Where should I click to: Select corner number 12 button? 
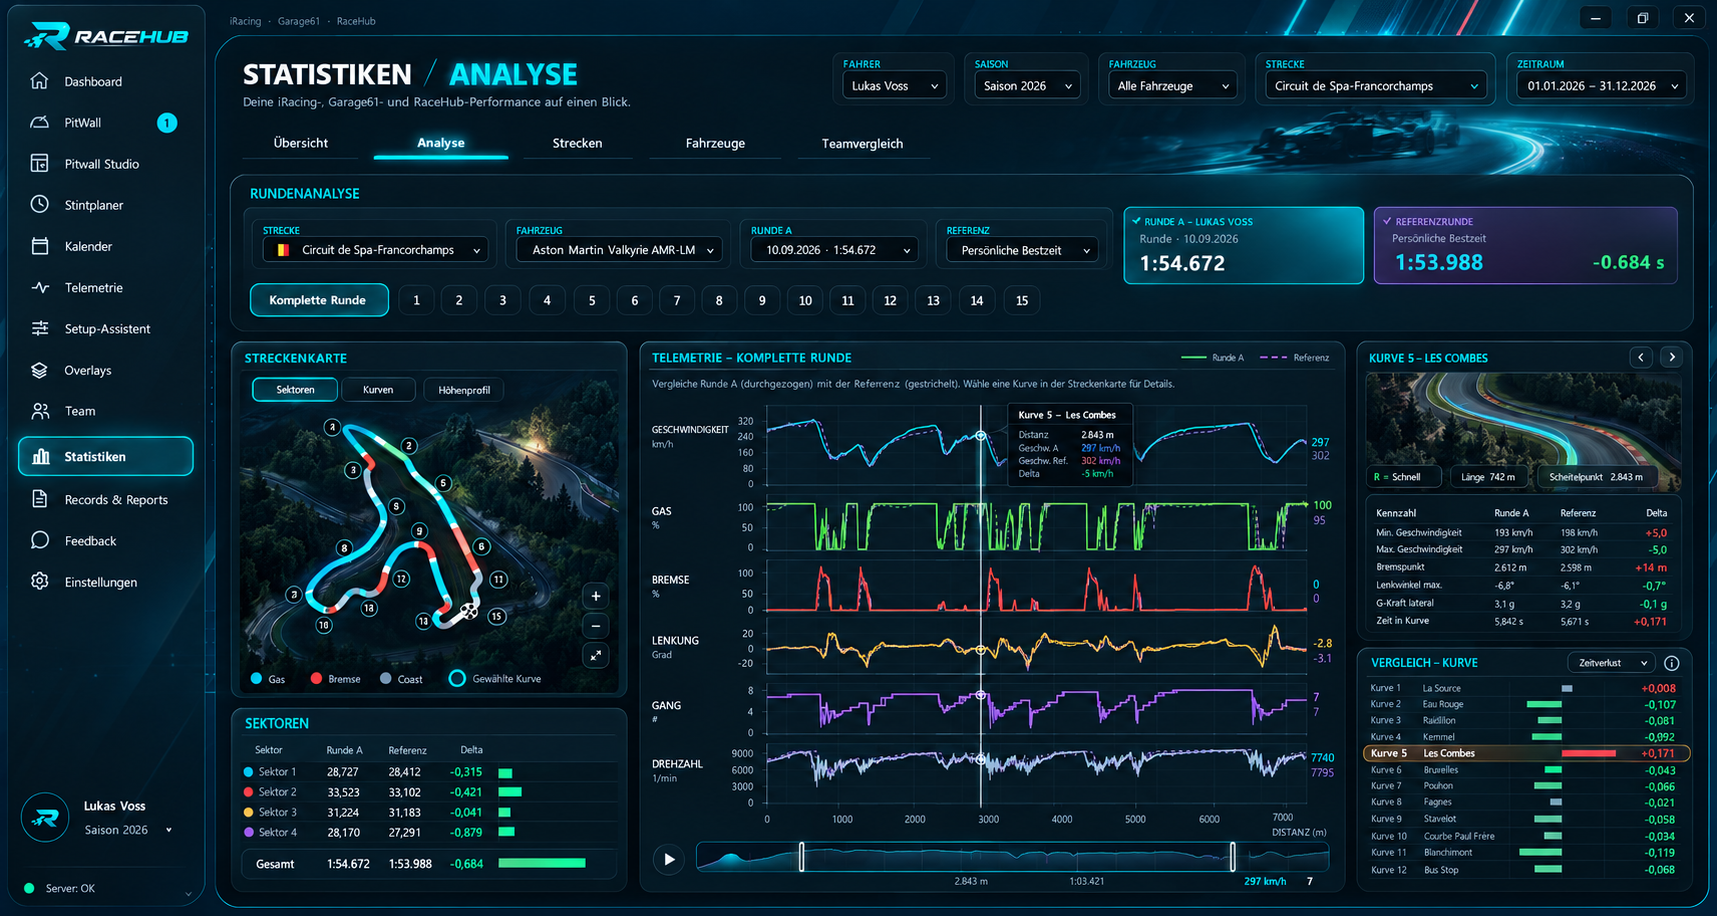[x=890, y=300]
